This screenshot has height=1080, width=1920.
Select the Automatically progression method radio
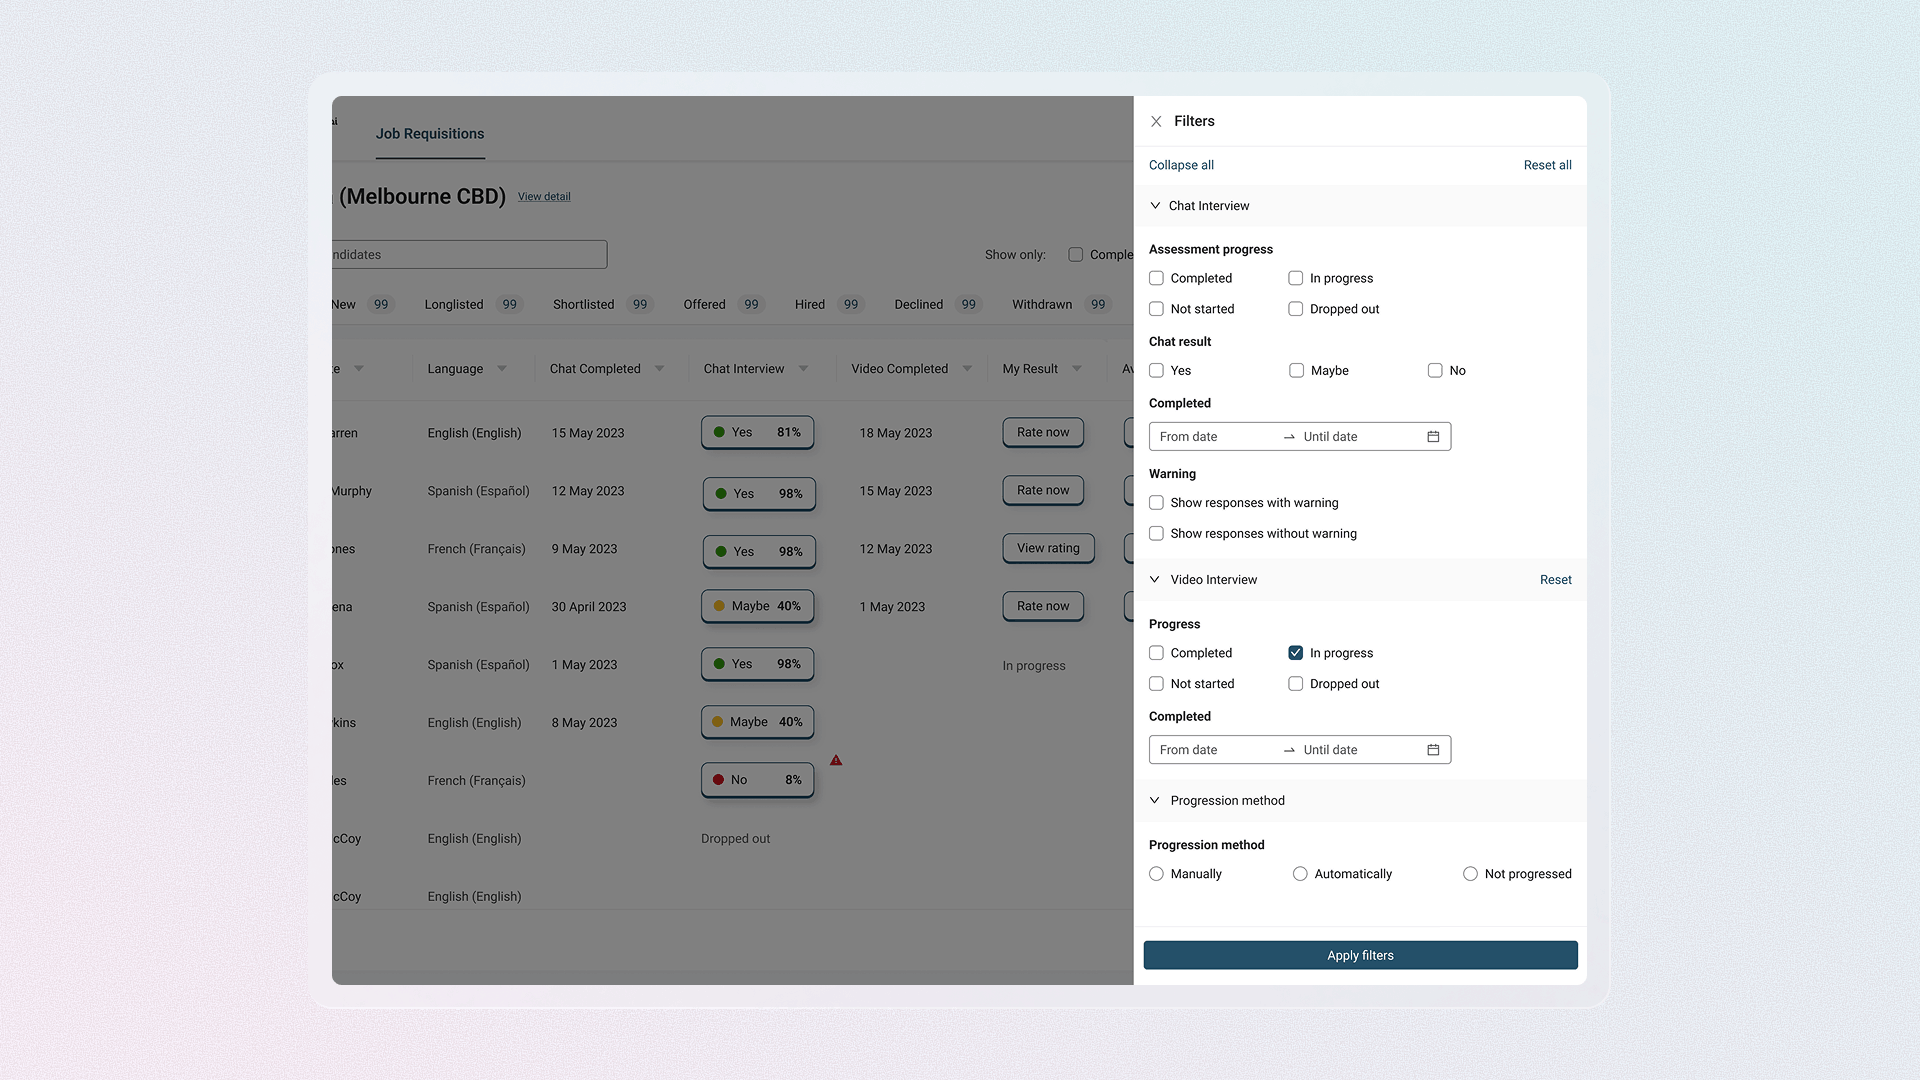tap(1300, 874)
